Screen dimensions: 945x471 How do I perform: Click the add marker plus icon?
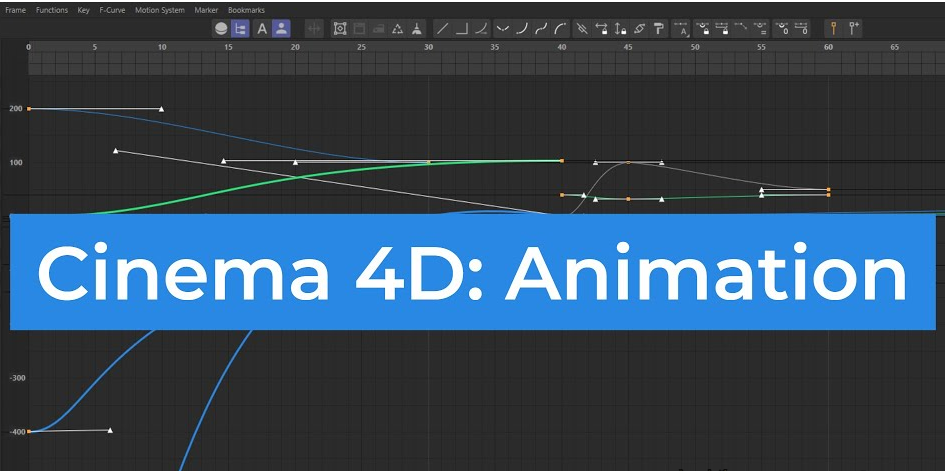click(854, 29)
